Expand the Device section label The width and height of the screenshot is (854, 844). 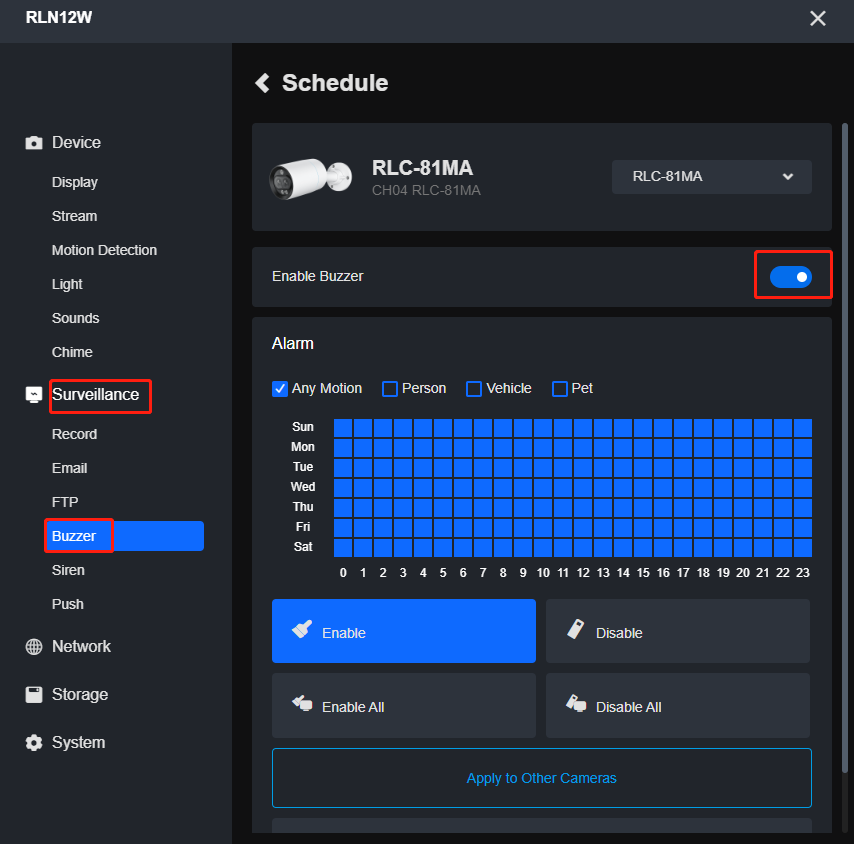coord(76,143)
